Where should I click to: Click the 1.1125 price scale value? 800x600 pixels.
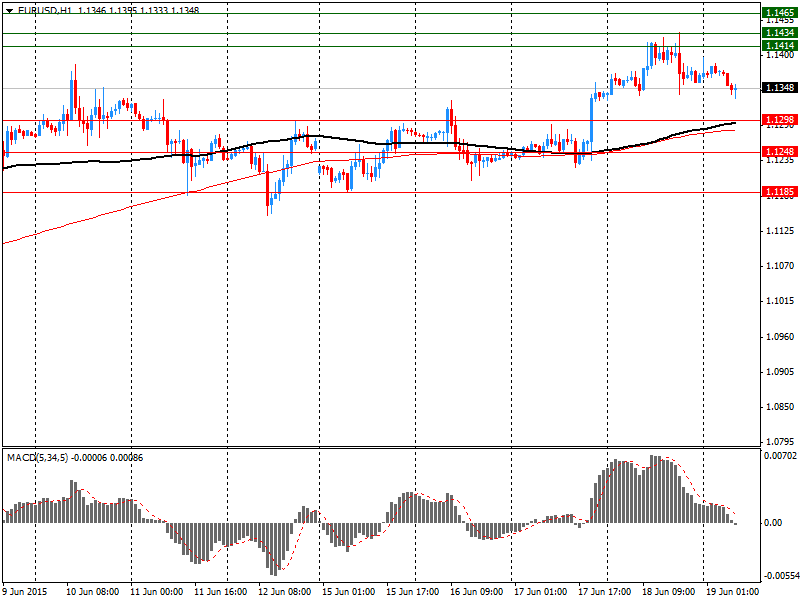click(780, 231)
